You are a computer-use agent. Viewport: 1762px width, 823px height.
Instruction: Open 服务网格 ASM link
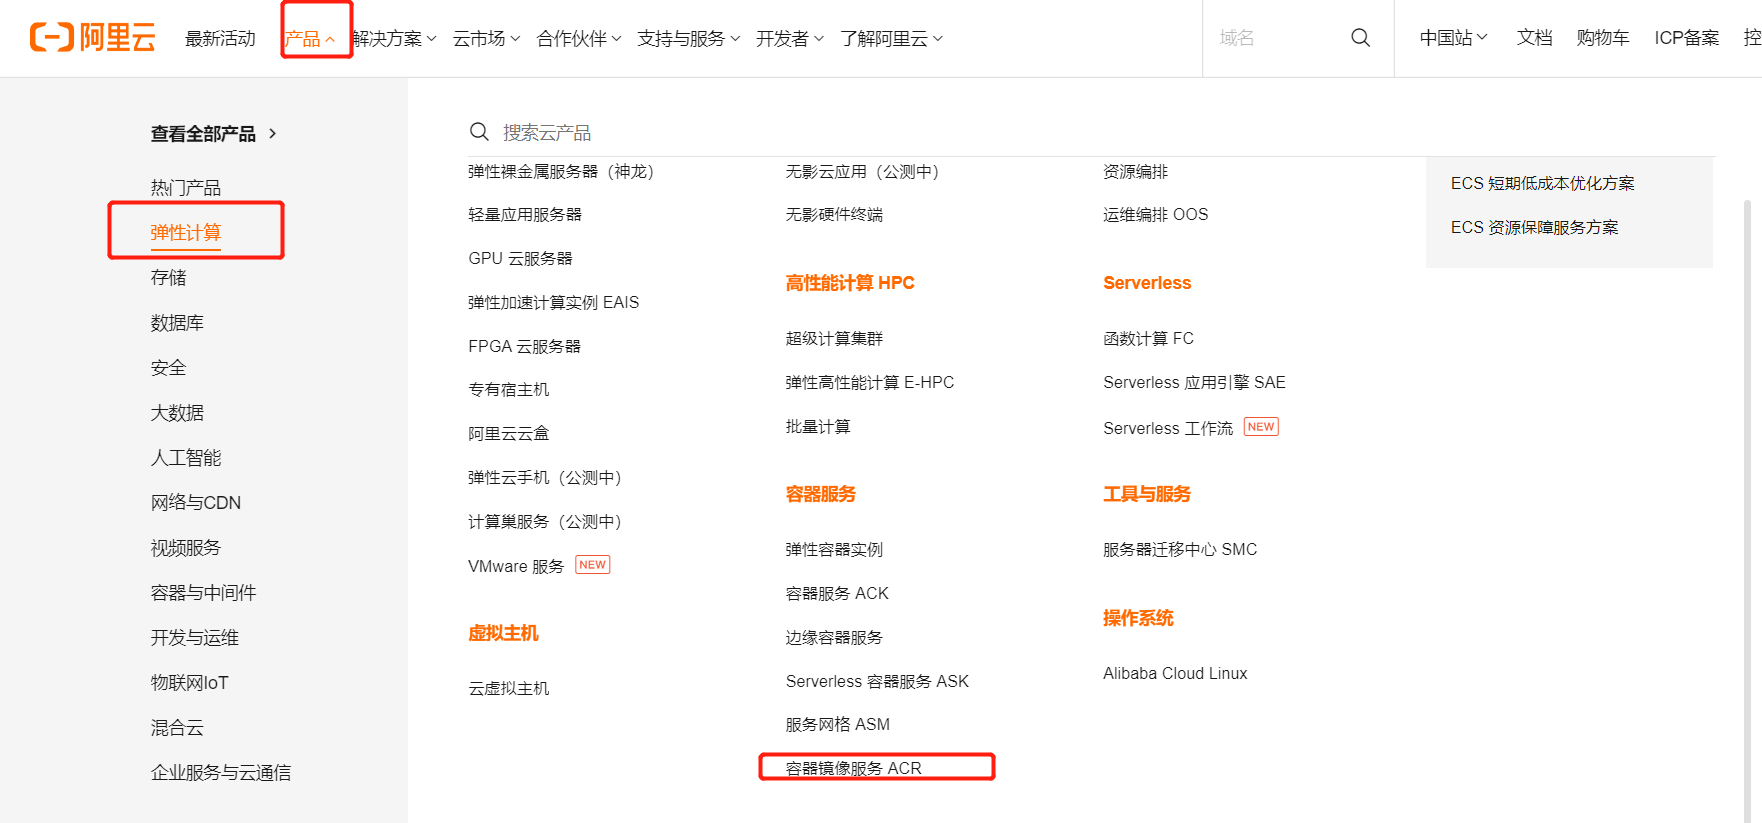(x=837, y=724)
